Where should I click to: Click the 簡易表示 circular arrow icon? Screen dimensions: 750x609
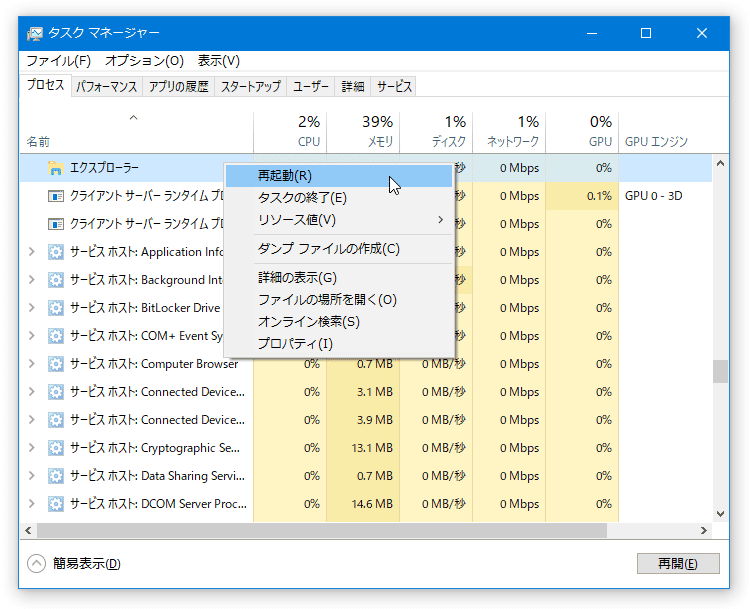[x=36, y=564]
